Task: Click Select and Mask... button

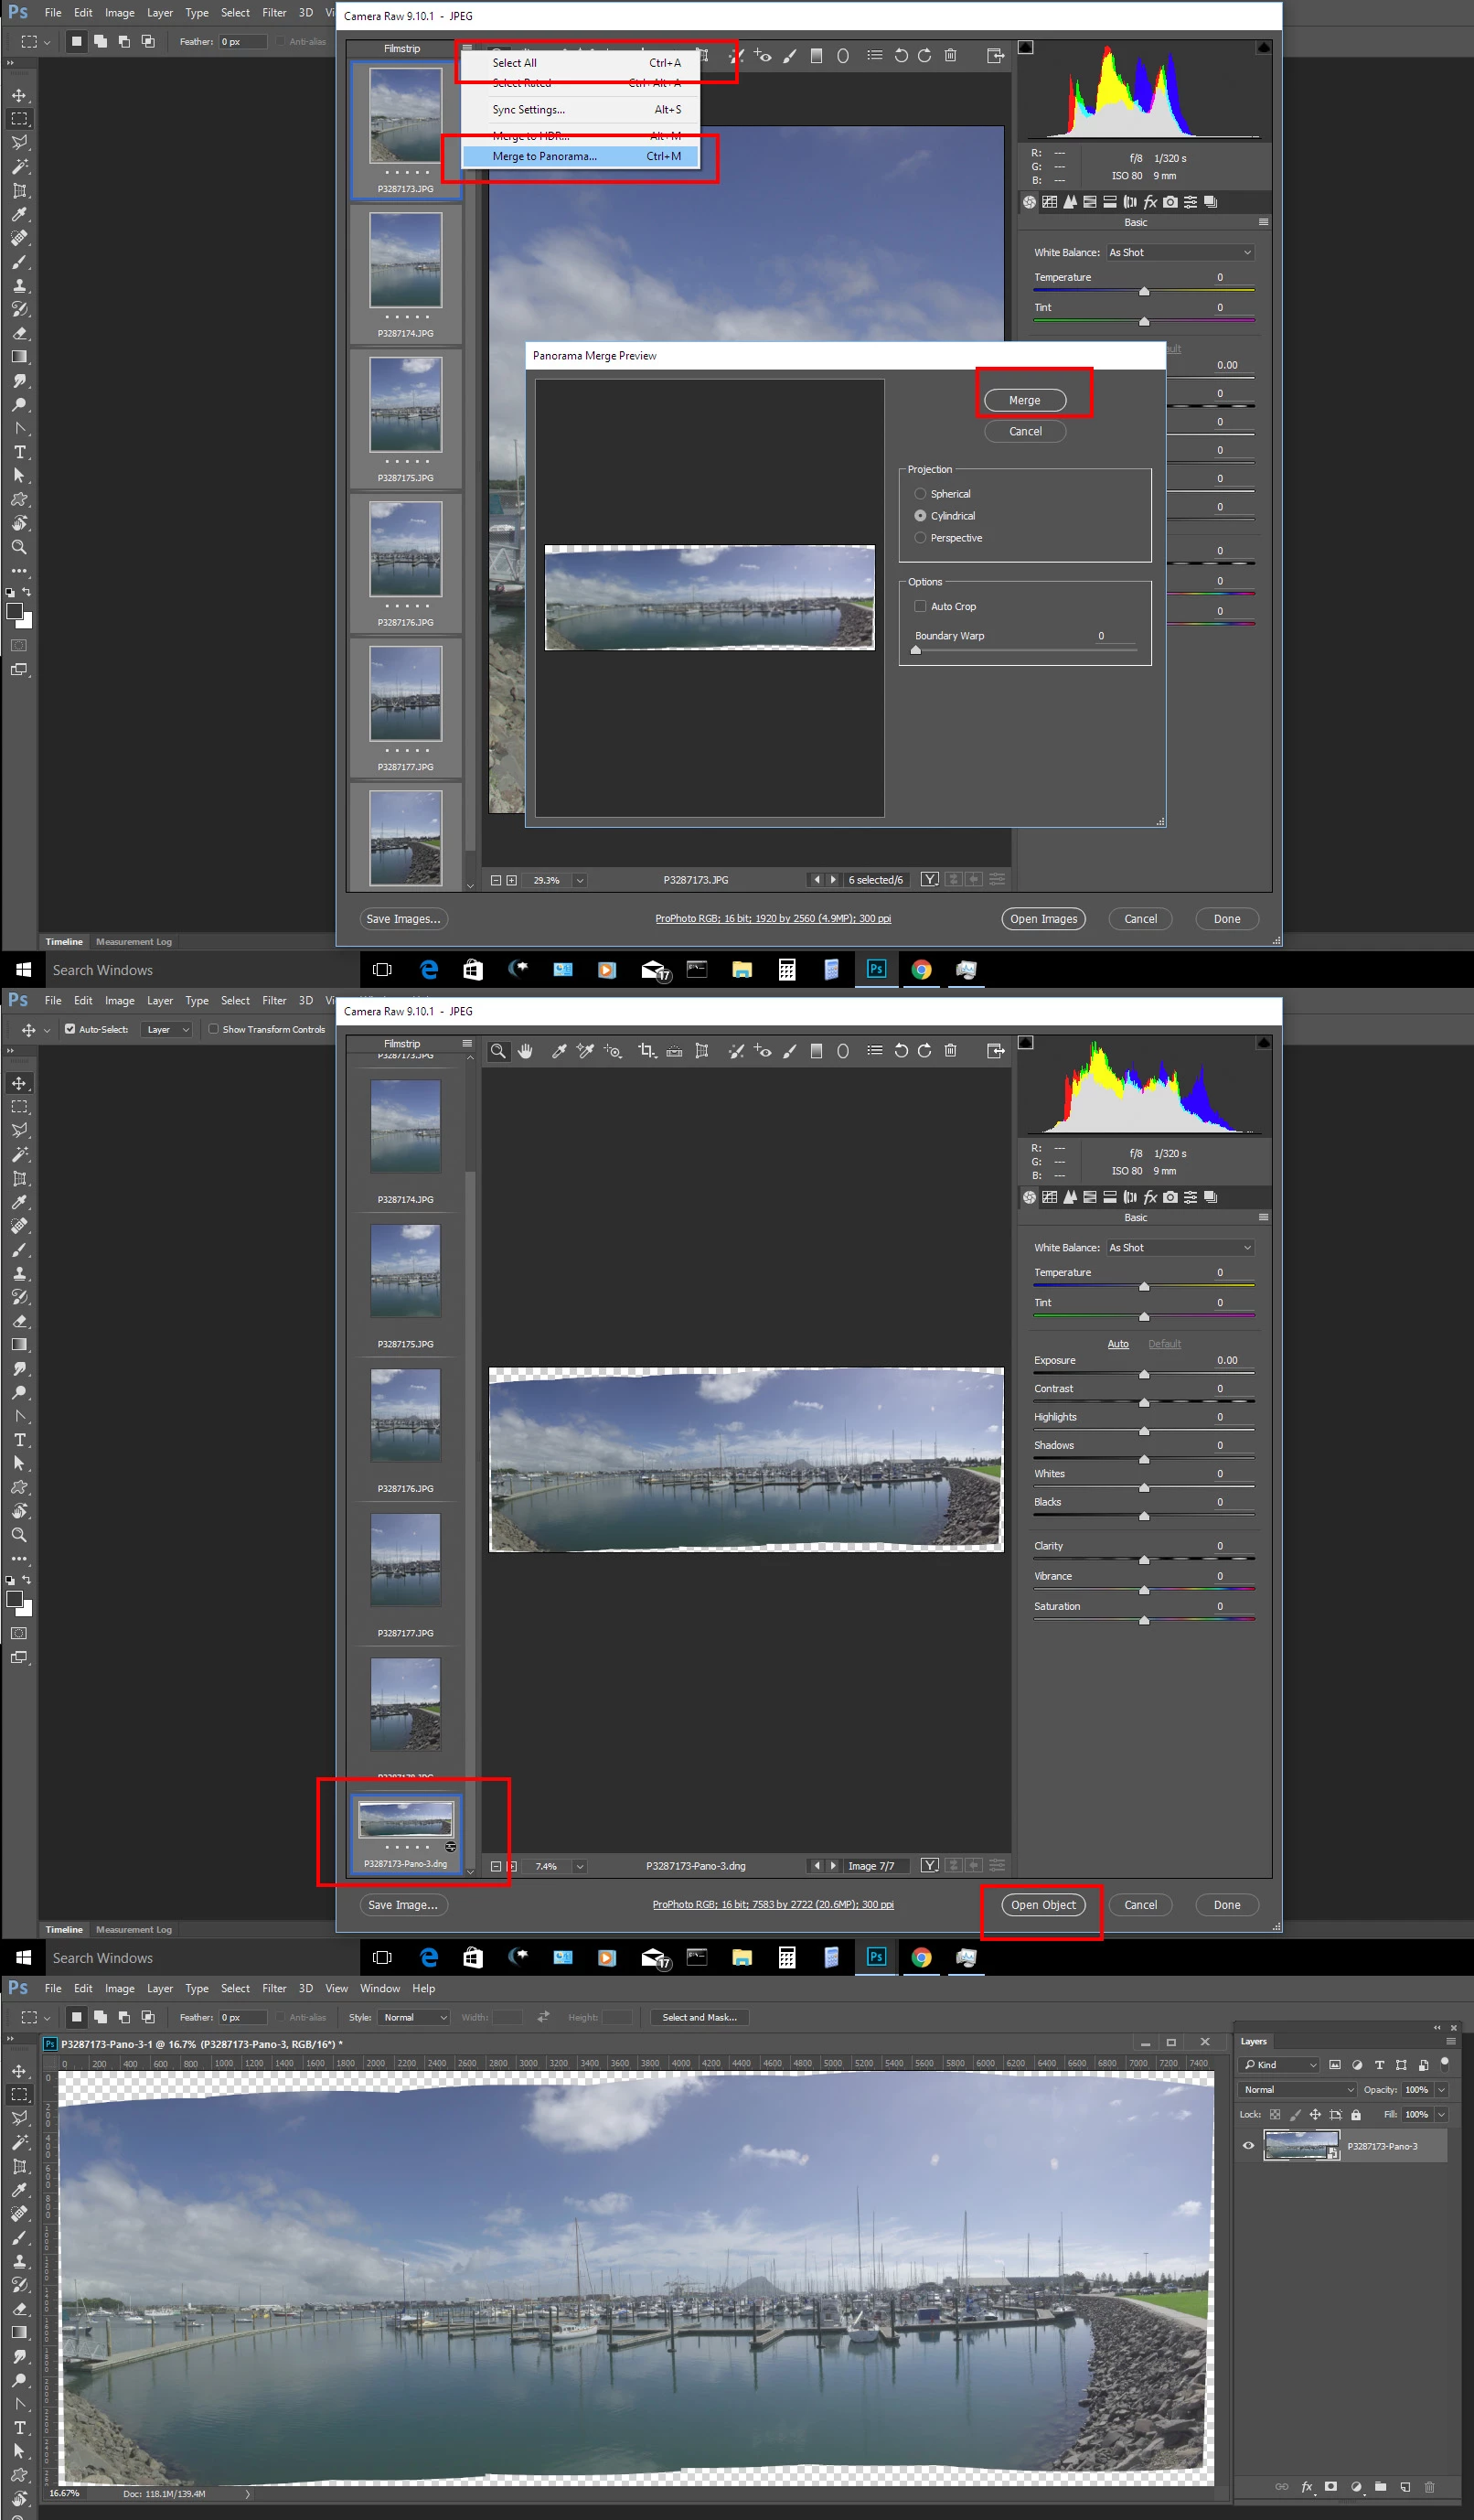Action: point(699,2017)
